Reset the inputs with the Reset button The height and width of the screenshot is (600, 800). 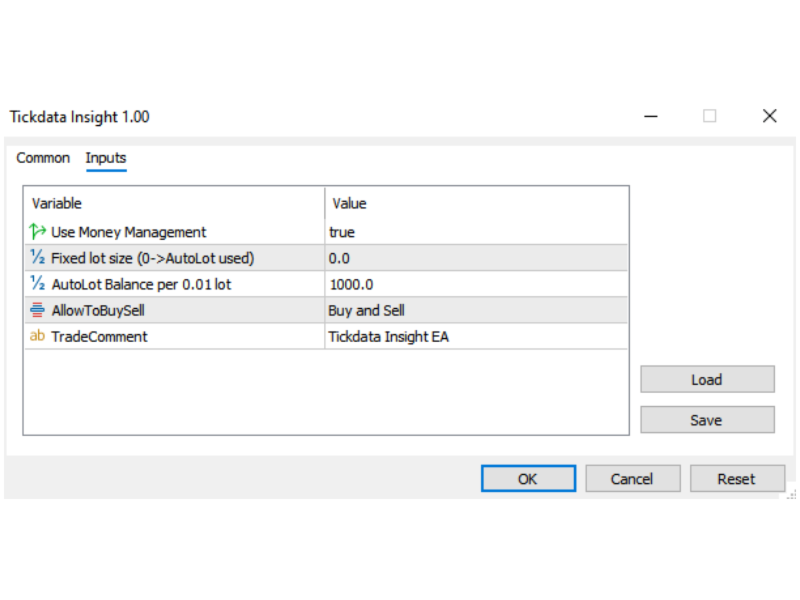point(737,479)
